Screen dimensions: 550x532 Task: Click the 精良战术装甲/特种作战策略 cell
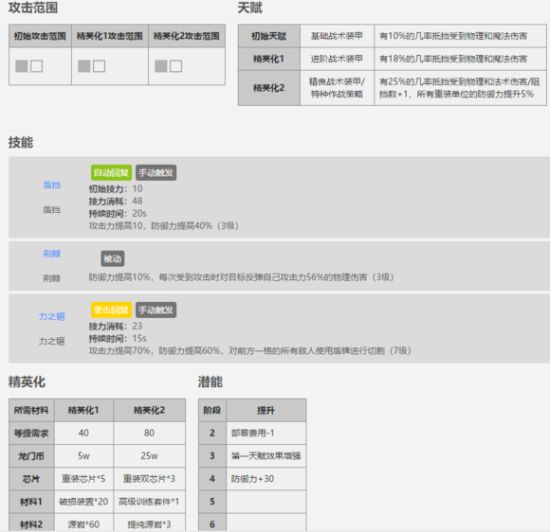click(337, 88)
